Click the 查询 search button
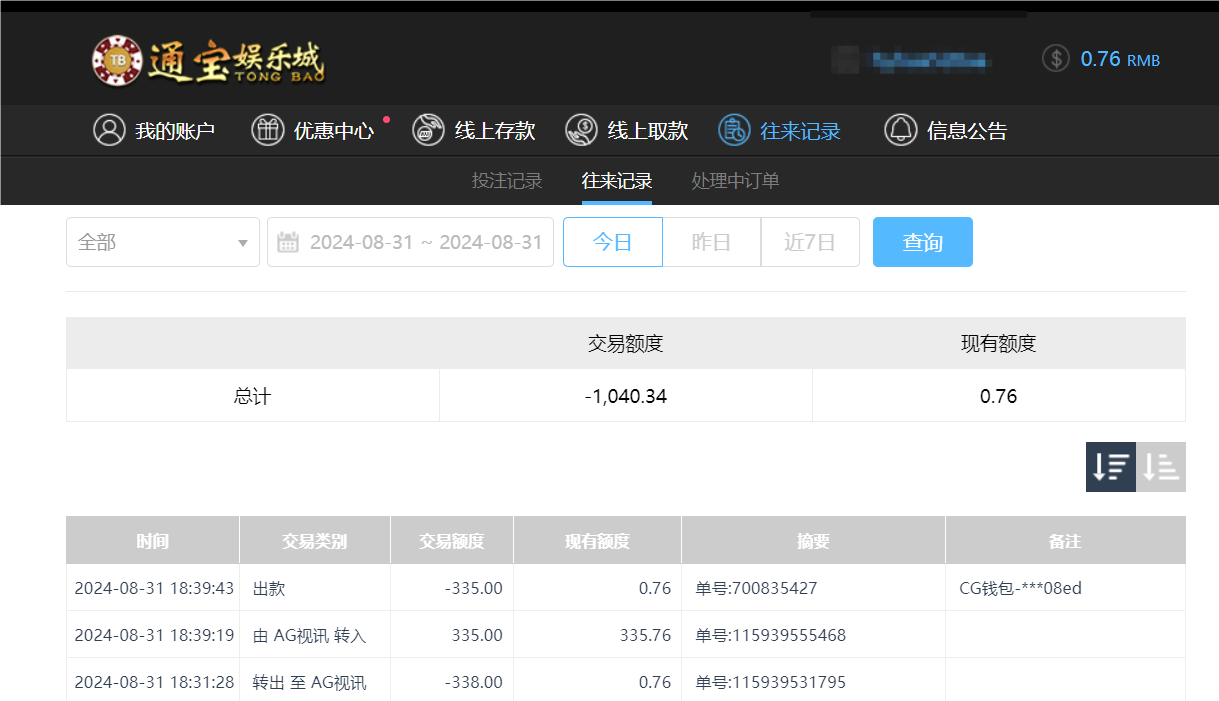 tap(922, 241)
